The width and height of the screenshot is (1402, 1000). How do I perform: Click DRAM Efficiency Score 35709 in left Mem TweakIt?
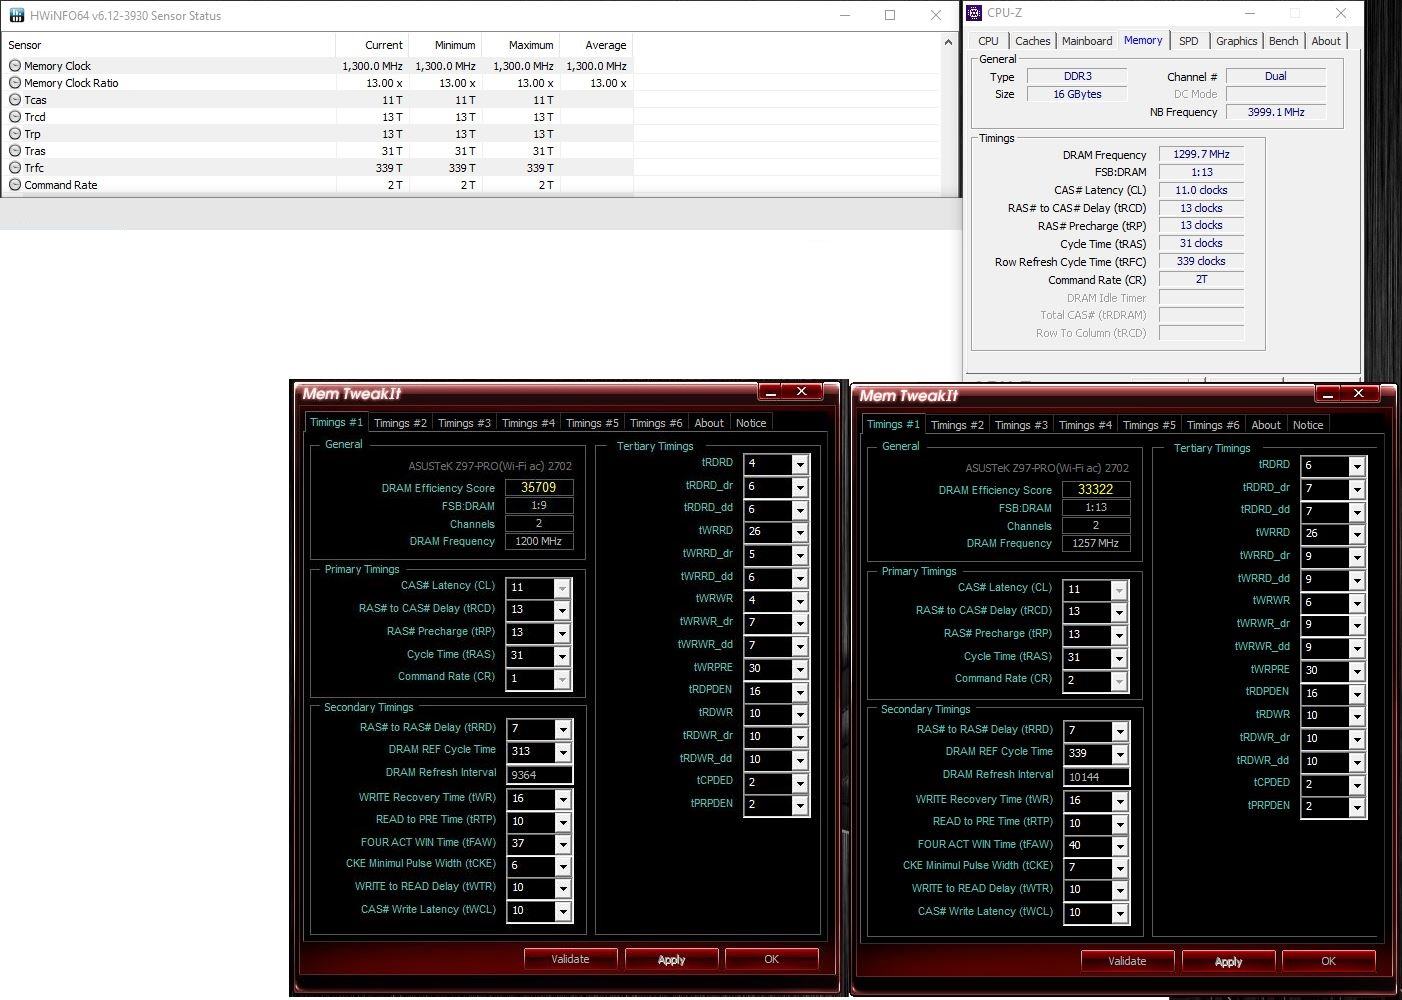(538, 488)
